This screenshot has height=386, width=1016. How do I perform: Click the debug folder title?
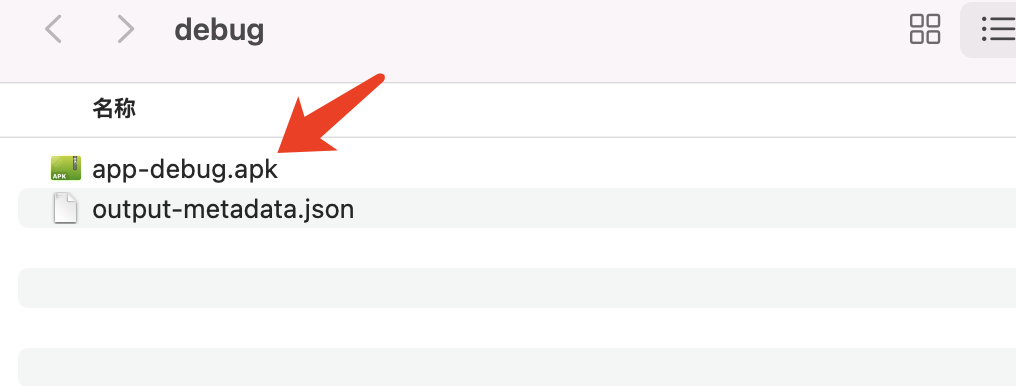coord(219,30)
